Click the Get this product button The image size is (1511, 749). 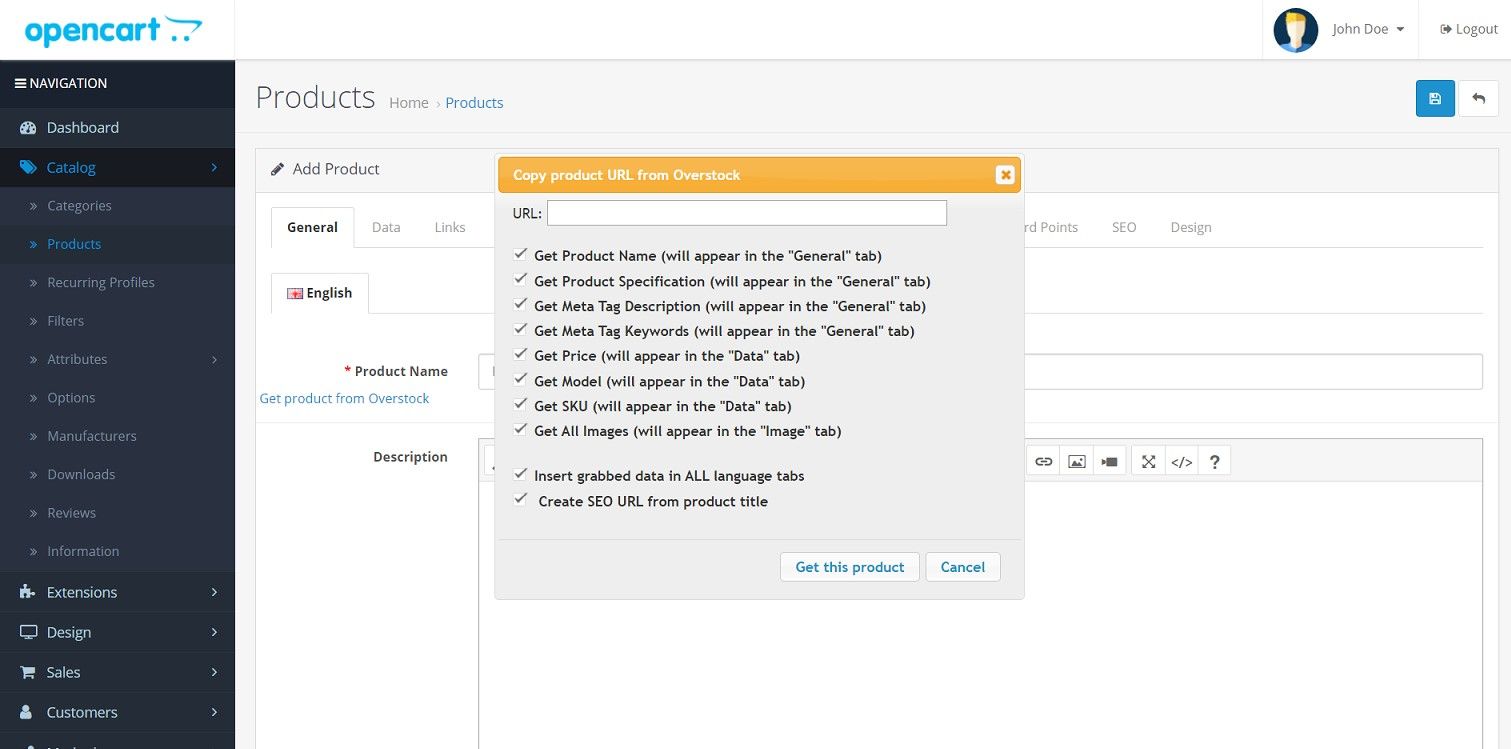[849, 567]
